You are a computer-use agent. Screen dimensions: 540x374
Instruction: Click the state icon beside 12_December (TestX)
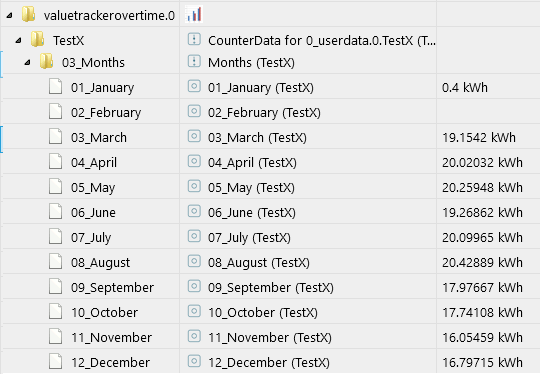pyautogui.click(x=194, y=361)
